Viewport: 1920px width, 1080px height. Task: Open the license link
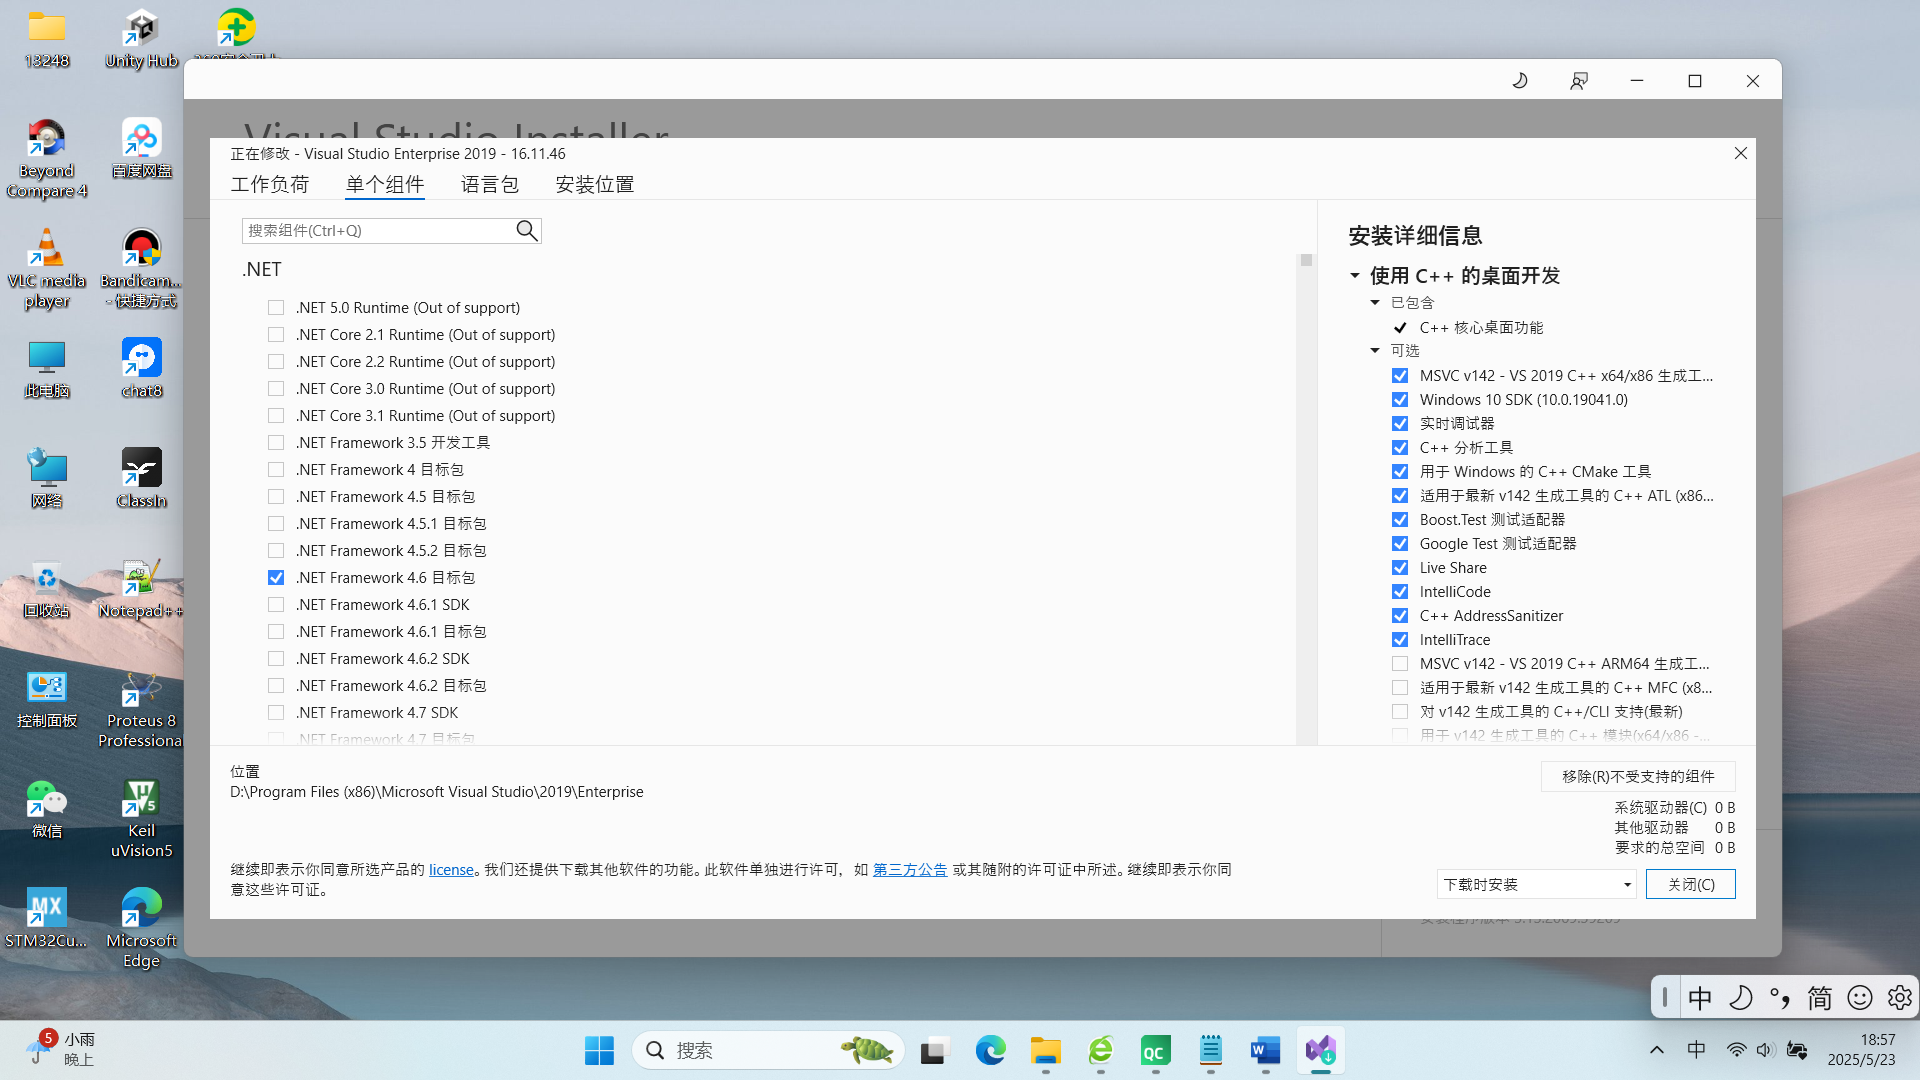[x=451, y=869]
